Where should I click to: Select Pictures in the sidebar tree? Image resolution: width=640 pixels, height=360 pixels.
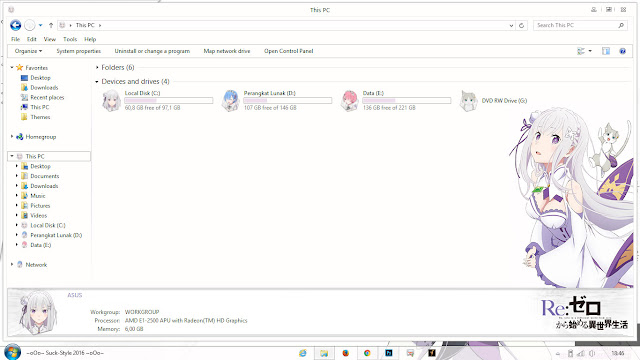pos(40,205)
